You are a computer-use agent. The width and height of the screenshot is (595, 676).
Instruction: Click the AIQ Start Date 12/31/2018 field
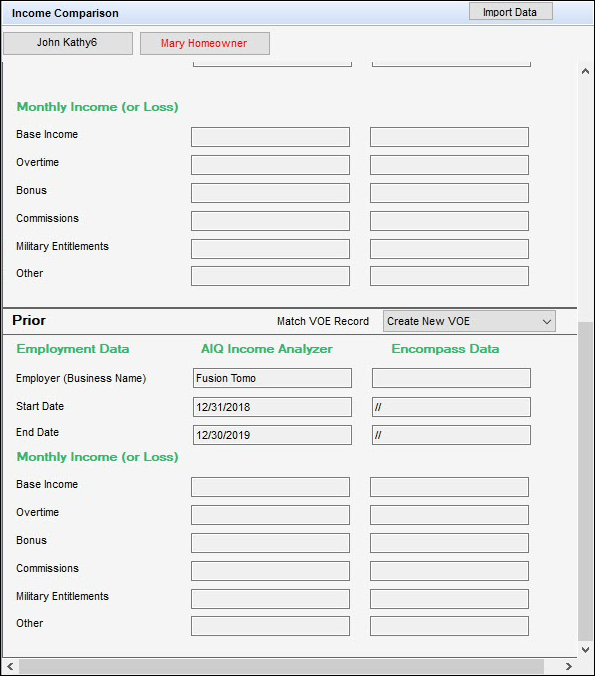272,407
